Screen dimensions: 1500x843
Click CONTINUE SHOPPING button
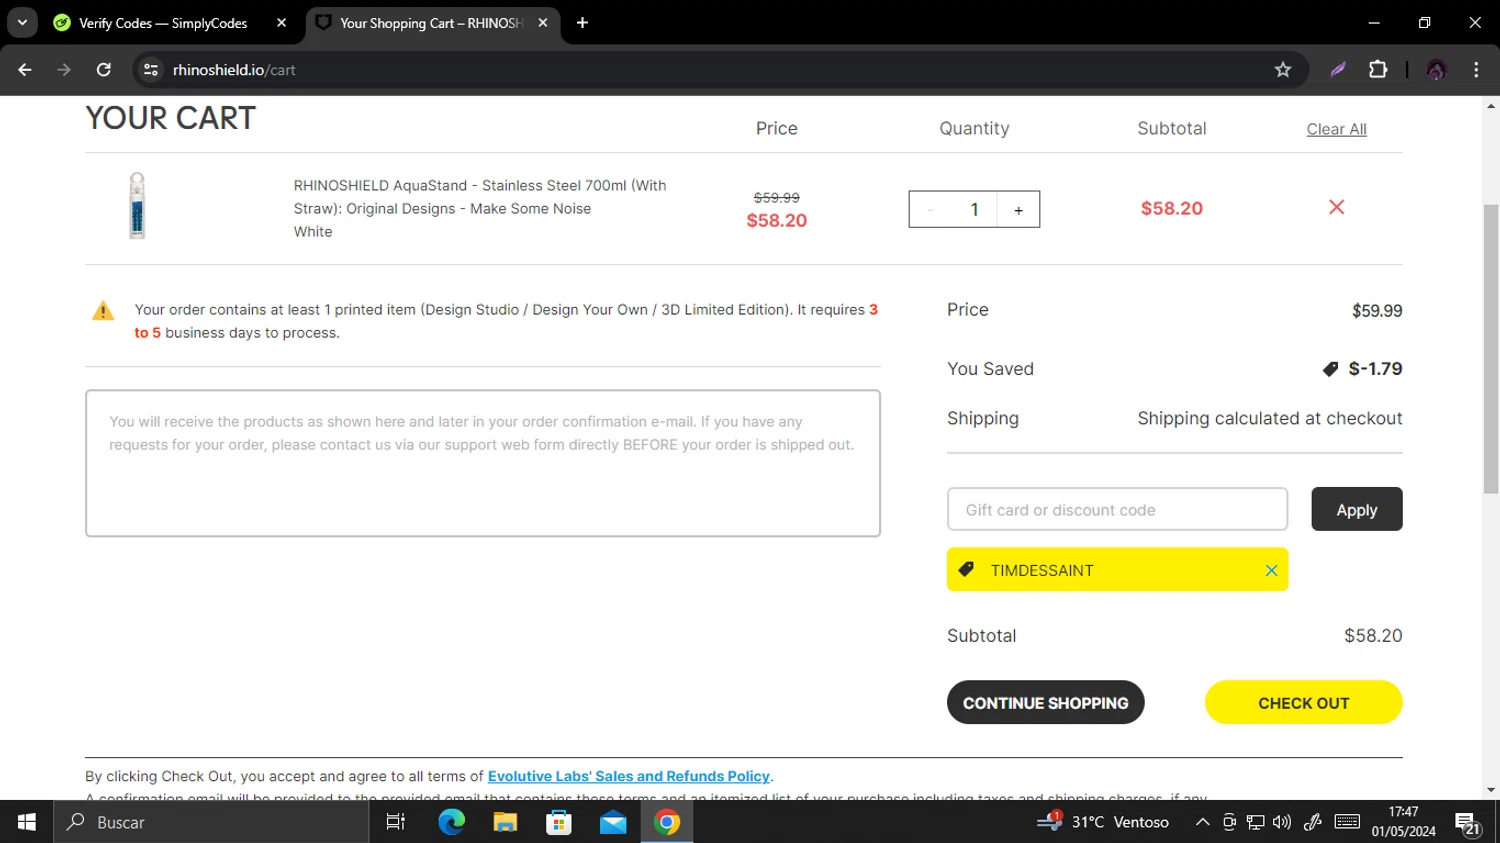(1045, 702)
